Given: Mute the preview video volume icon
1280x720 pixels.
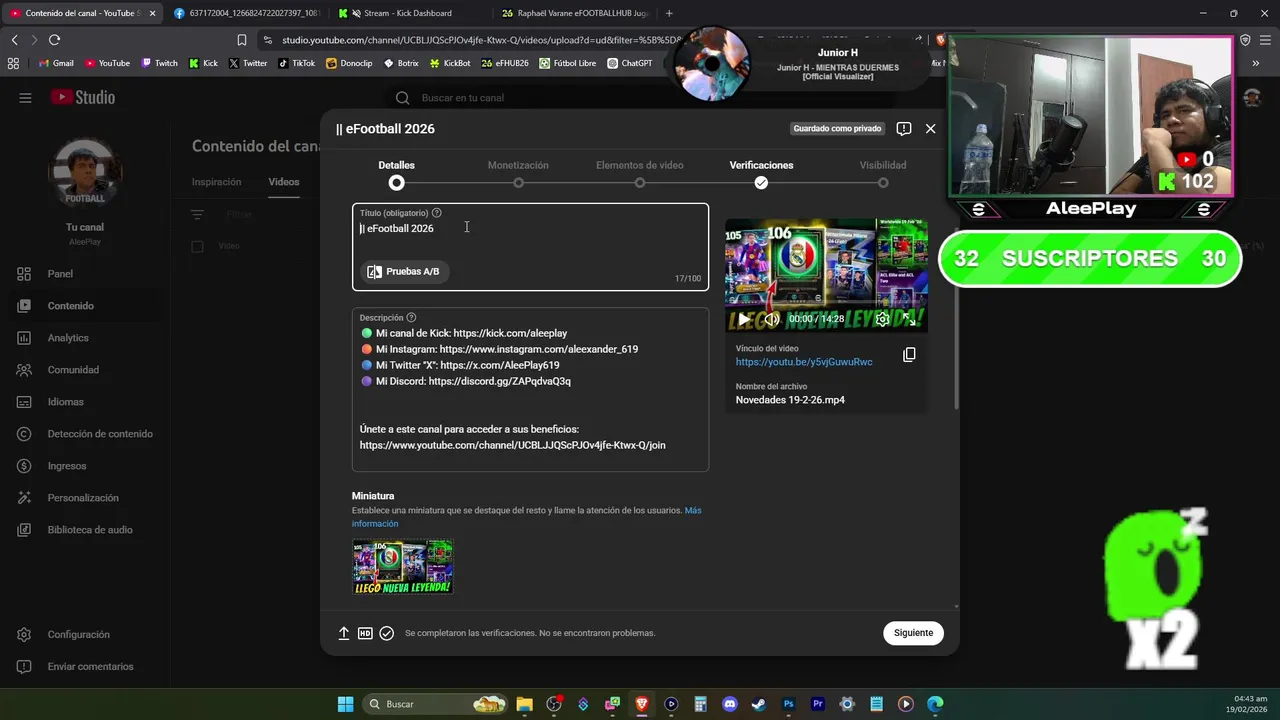Looking at the screenshot, I should [772, 319].
